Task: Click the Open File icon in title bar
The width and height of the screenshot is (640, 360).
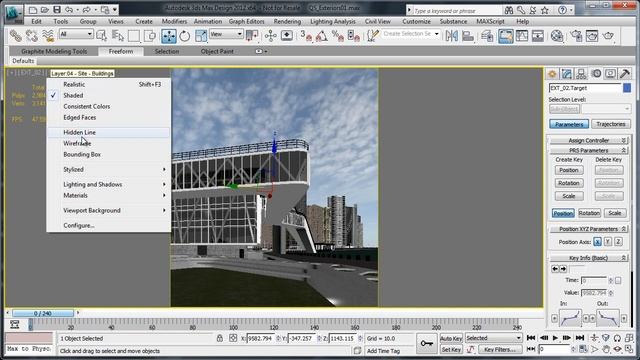Action: pyautogui.click(x=45, y=9)
